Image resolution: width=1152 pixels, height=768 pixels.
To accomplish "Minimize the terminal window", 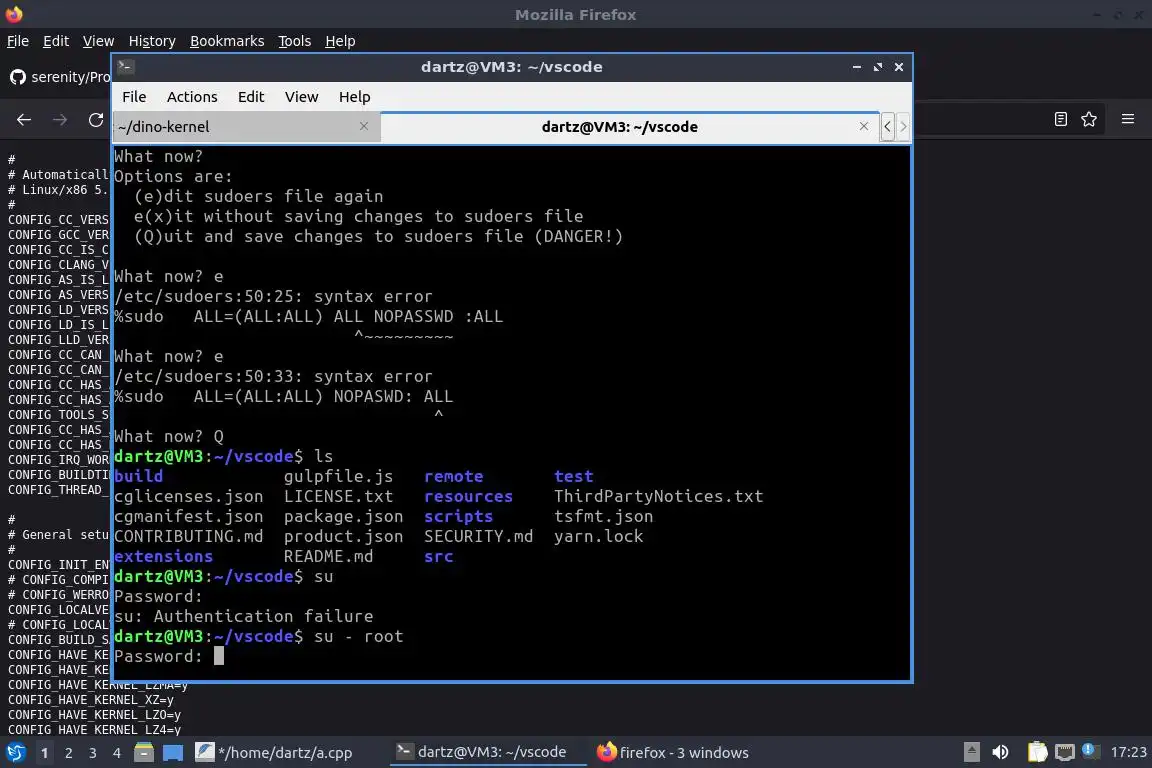I will 857,67.
